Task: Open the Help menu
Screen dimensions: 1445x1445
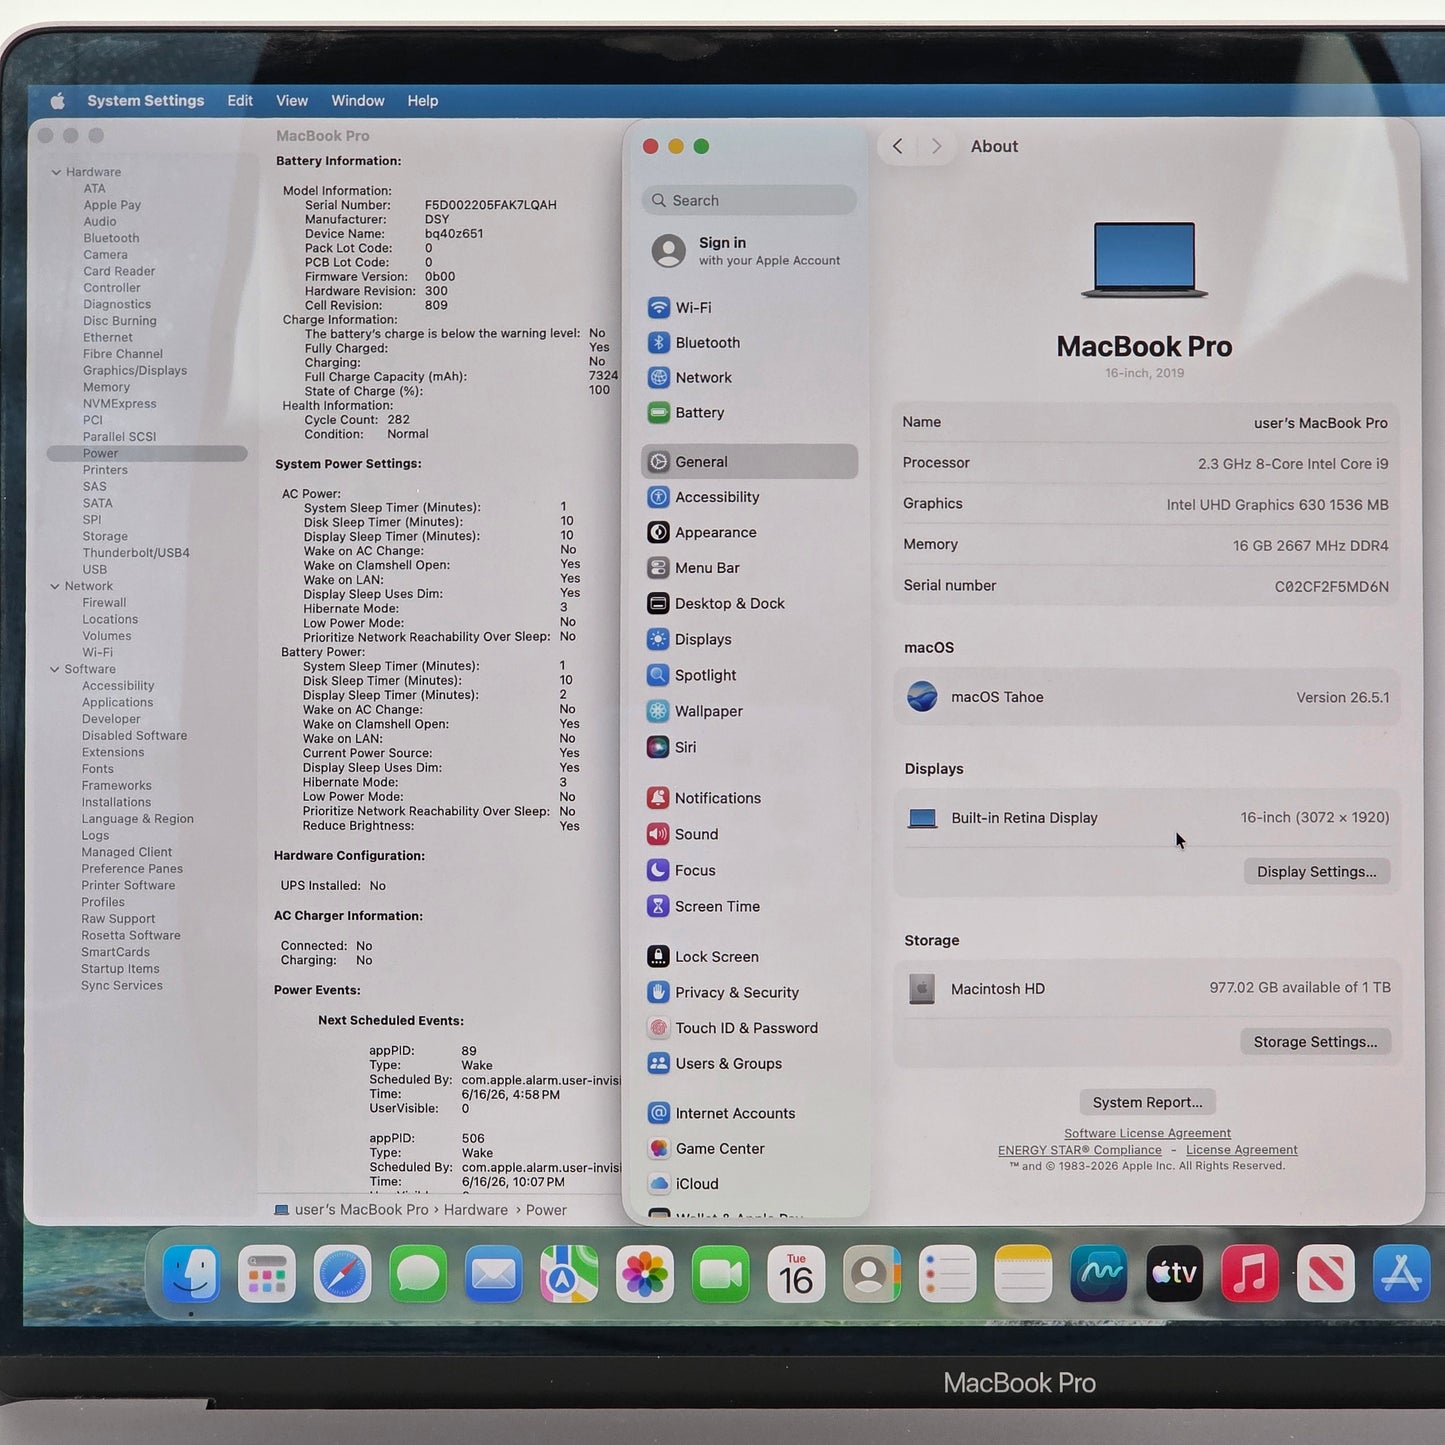Action: 423,101
